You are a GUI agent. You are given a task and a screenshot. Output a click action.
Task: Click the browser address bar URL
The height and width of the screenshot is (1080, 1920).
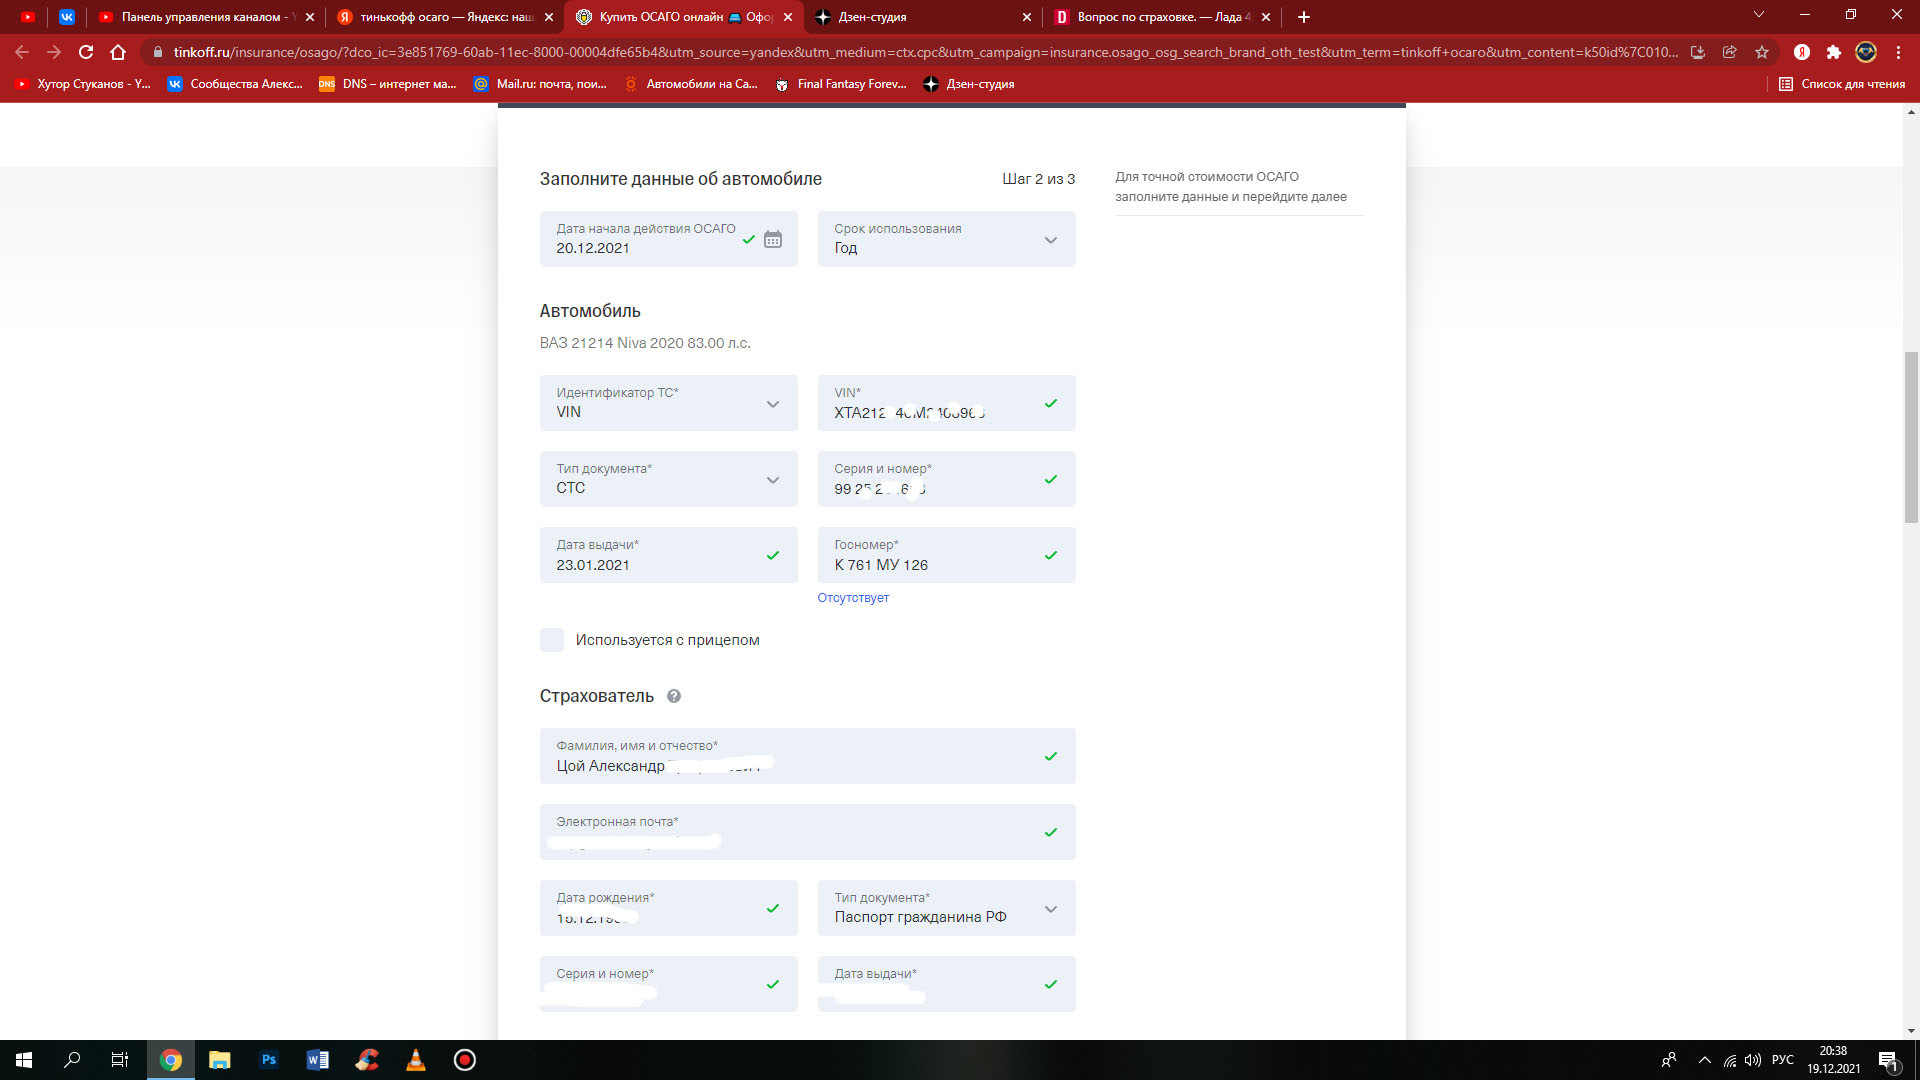[x=925, y=52]
